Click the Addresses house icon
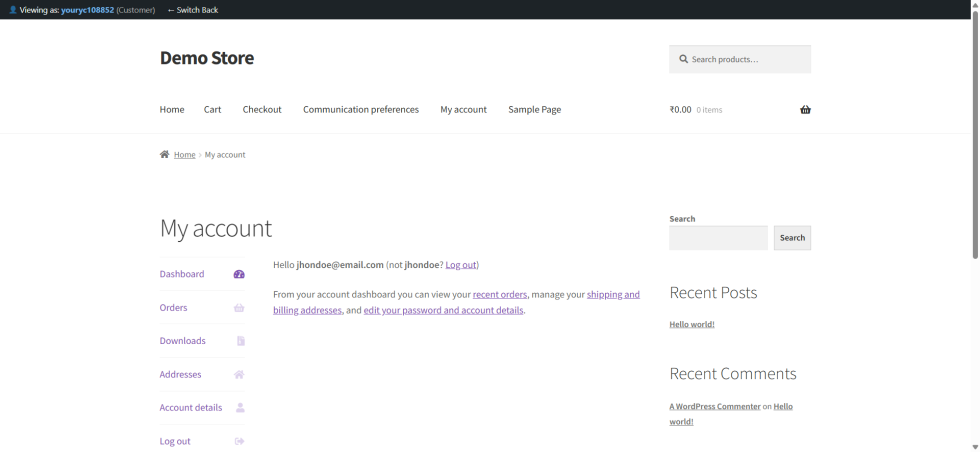 (239, 375)
